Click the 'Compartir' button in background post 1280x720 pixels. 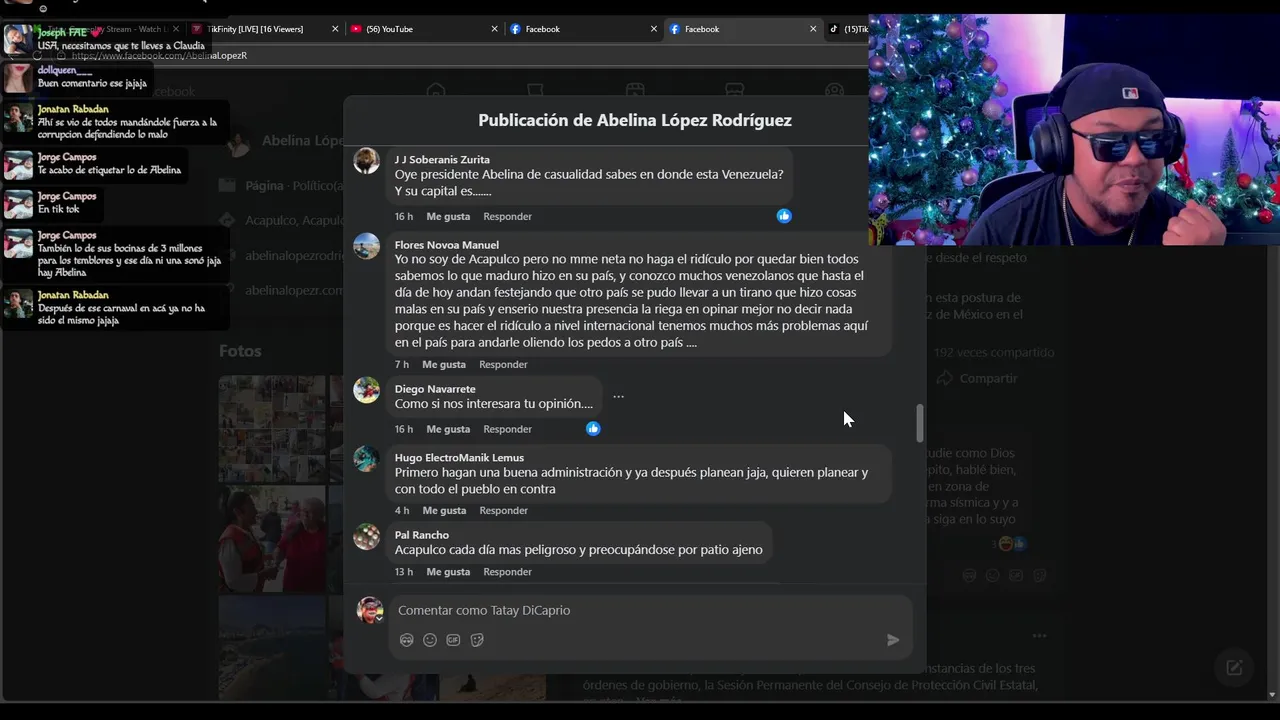pyautogui.click(x=978, y=378)
